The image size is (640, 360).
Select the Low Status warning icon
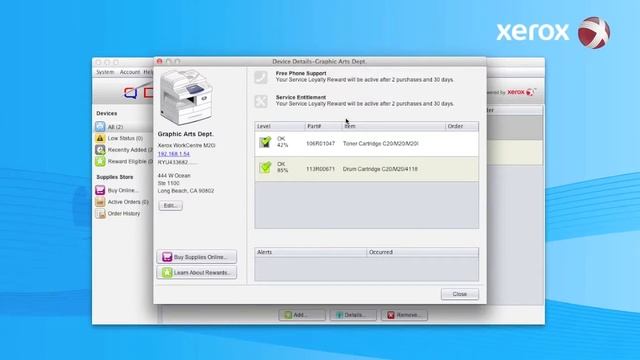click(x=100, y=138)
